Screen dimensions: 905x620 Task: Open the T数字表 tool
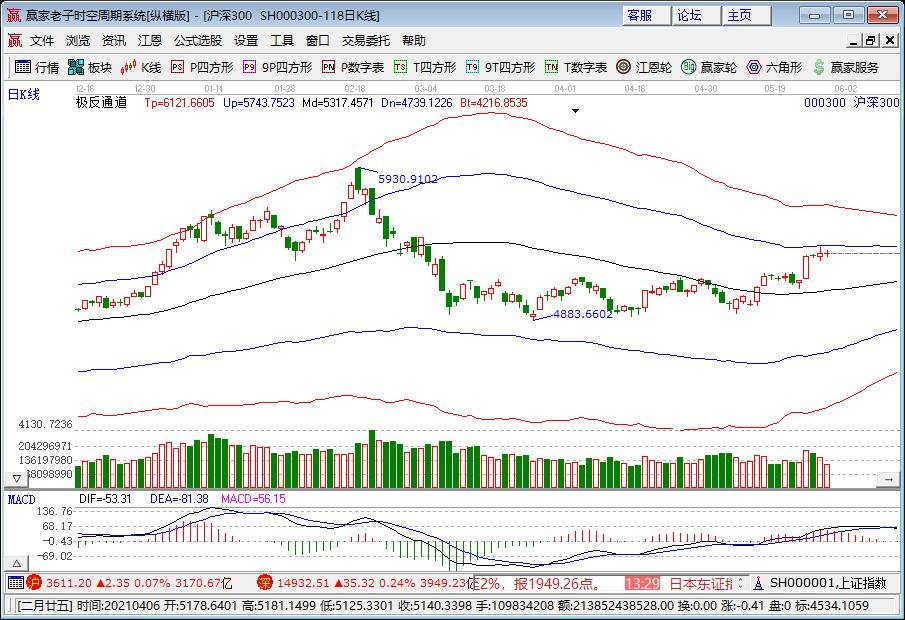[576, 68]
